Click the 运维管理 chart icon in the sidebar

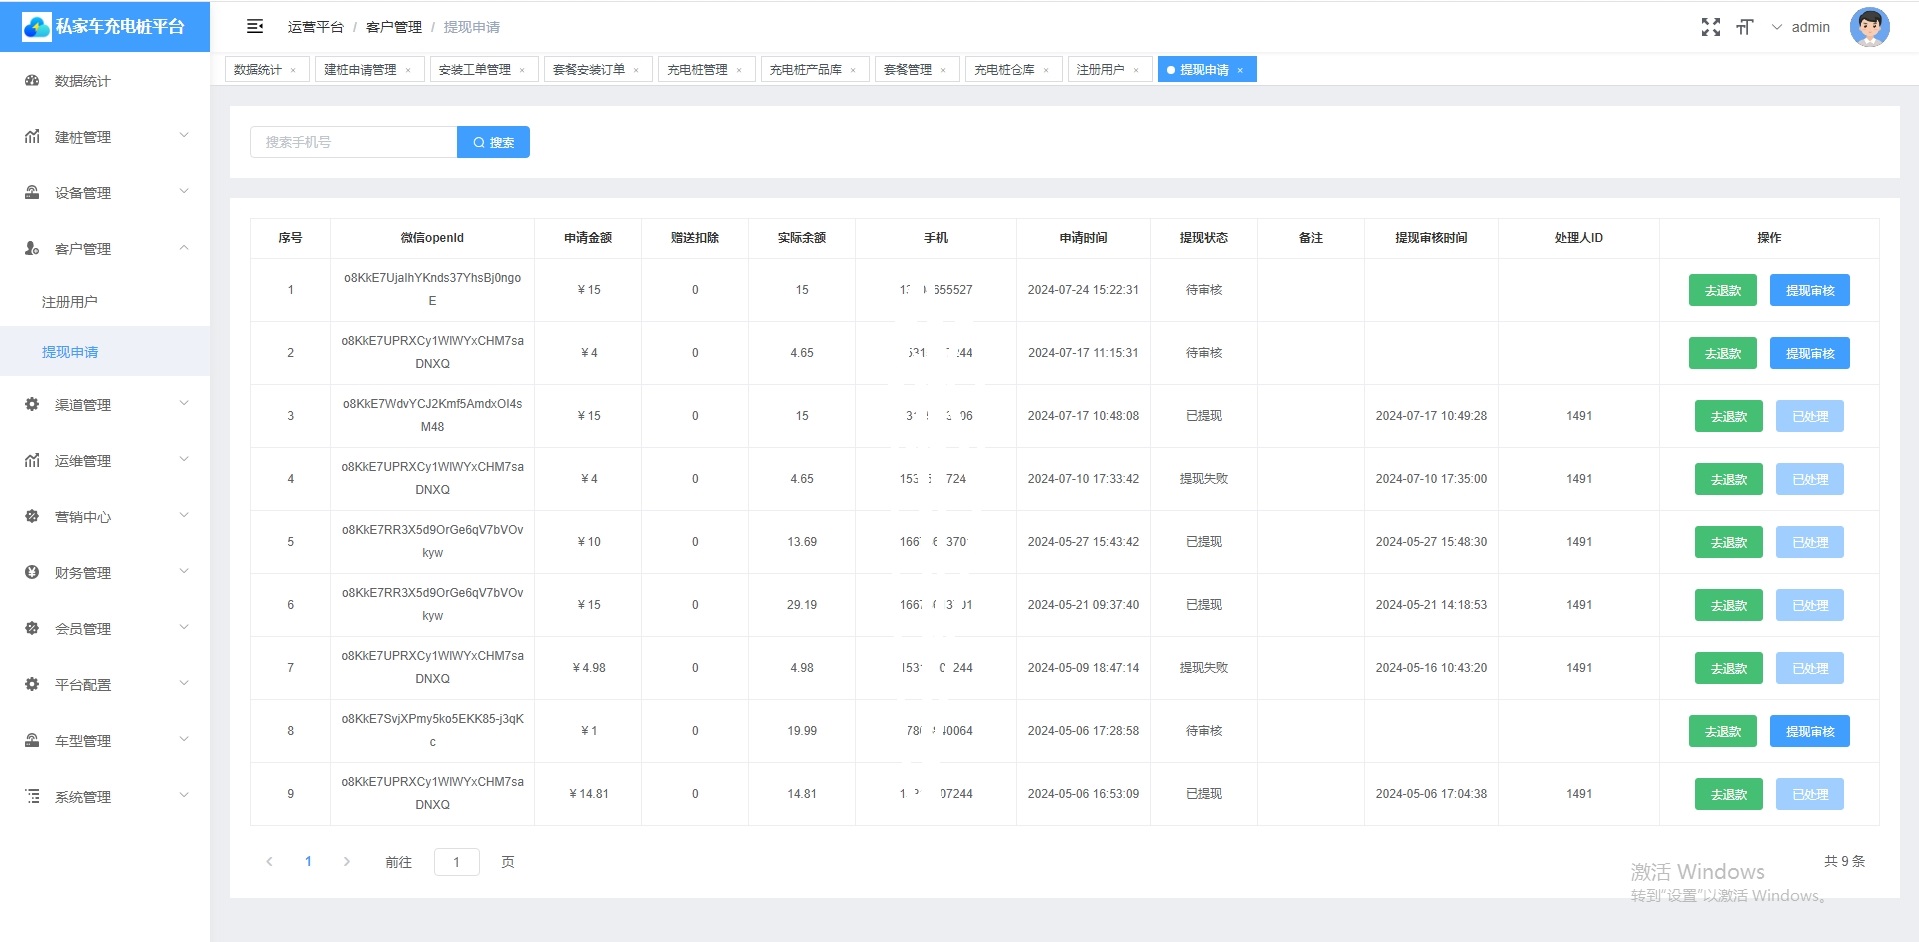tap(32, 461)
